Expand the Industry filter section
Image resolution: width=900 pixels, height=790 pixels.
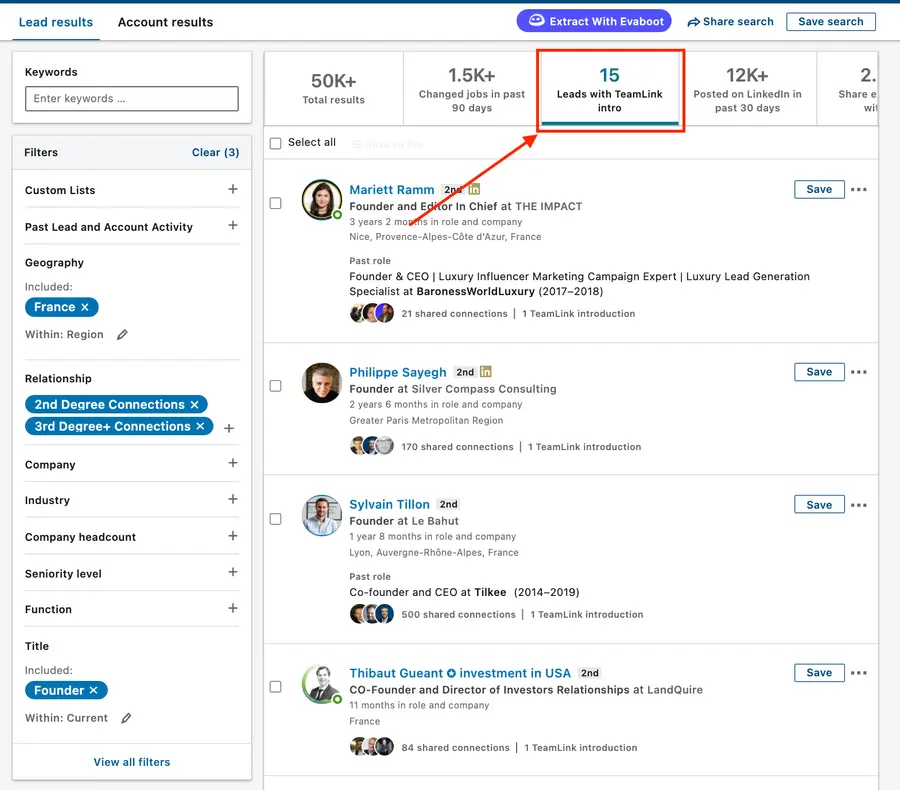coord(233,501)
